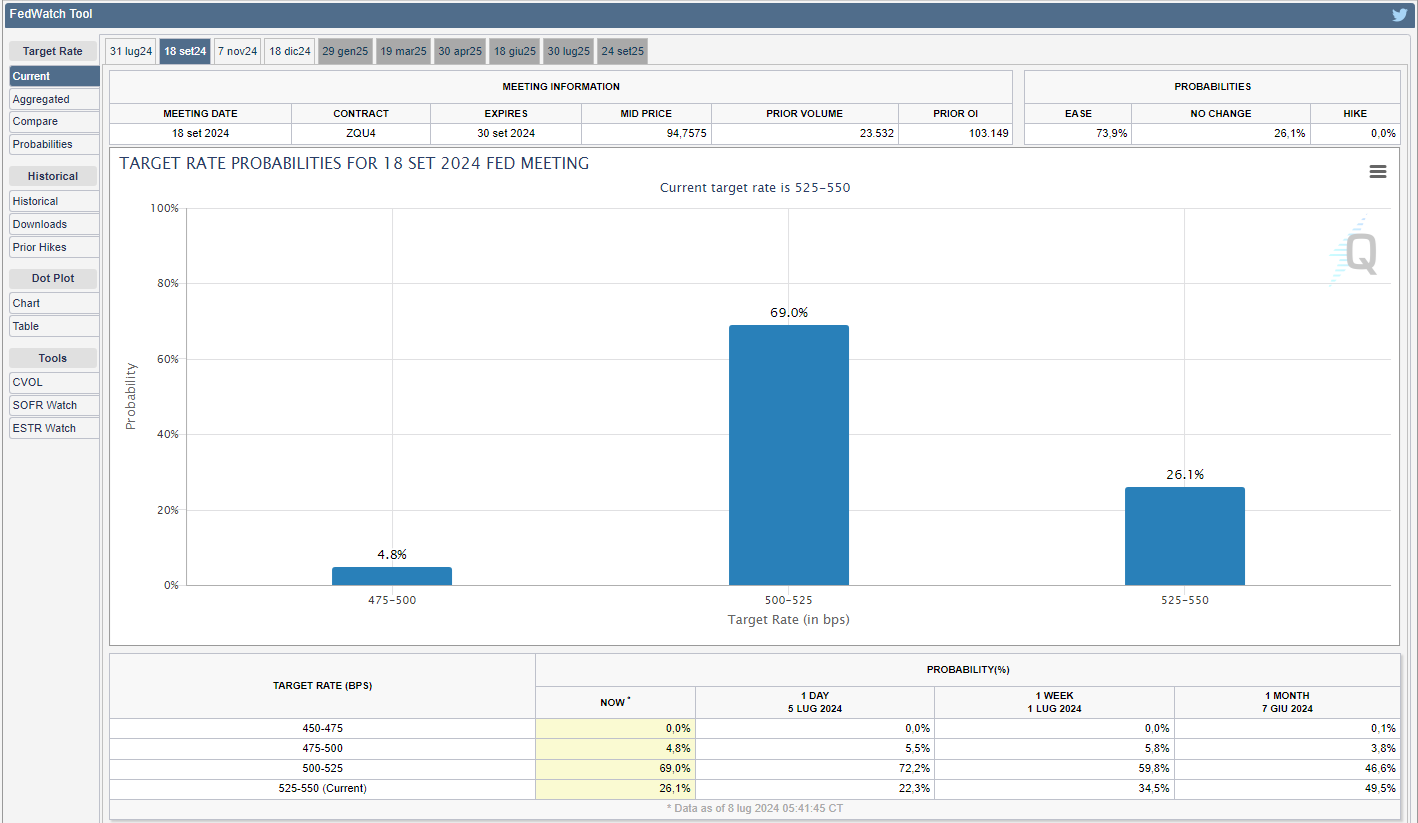Go to the Downloads section

click(54, 224)
